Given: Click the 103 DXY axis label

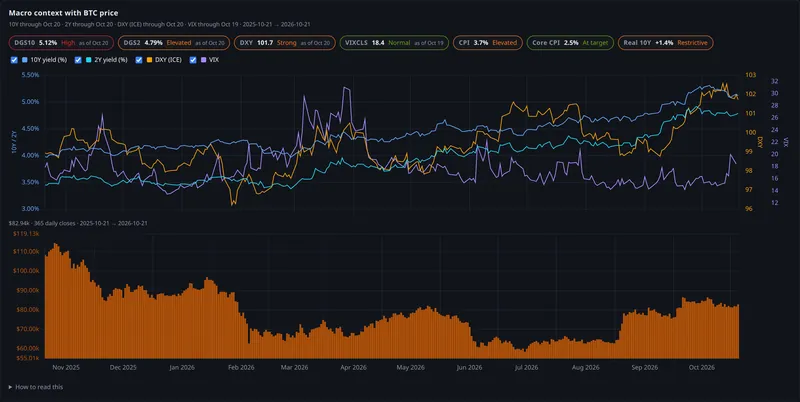Looking at the screenshot, I should 751,75.
